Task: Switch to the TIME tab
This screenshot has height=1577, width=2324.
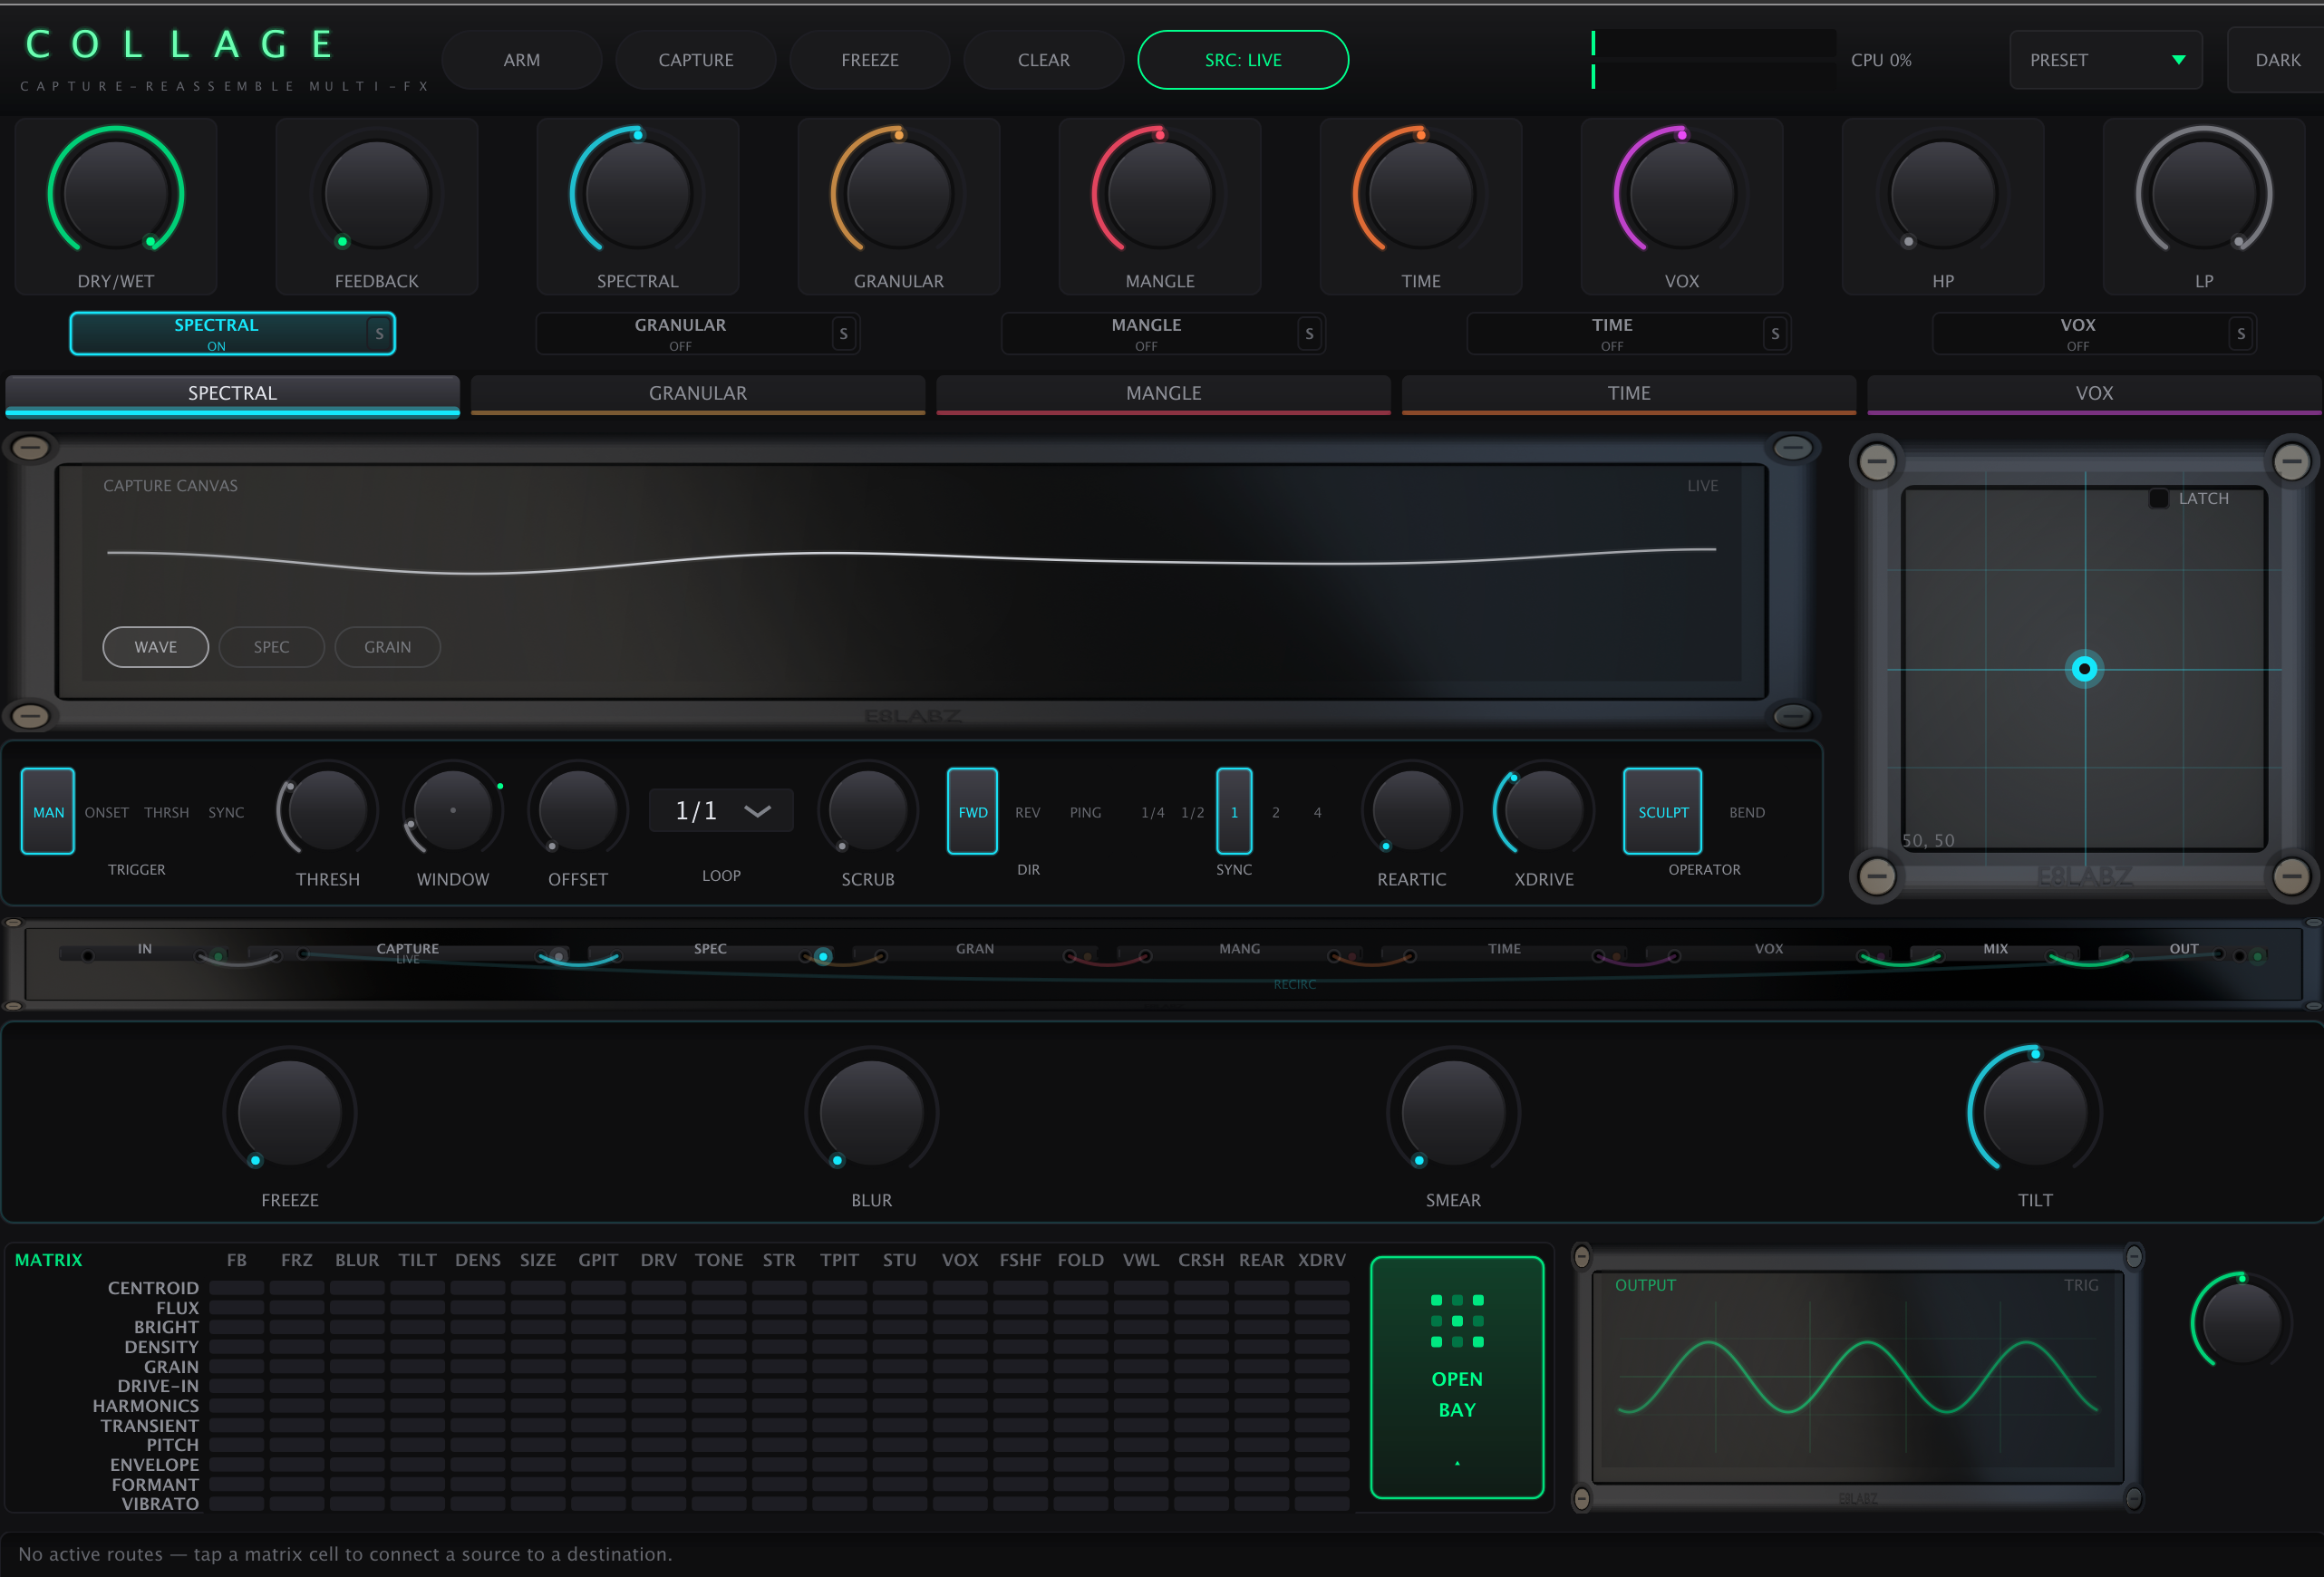Action: click(1628, 394)
